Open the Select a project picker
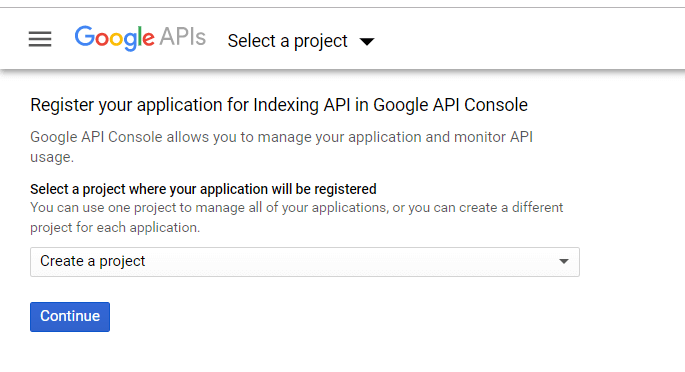The height and width of the screenshot is (372, 685). point(301,41)
